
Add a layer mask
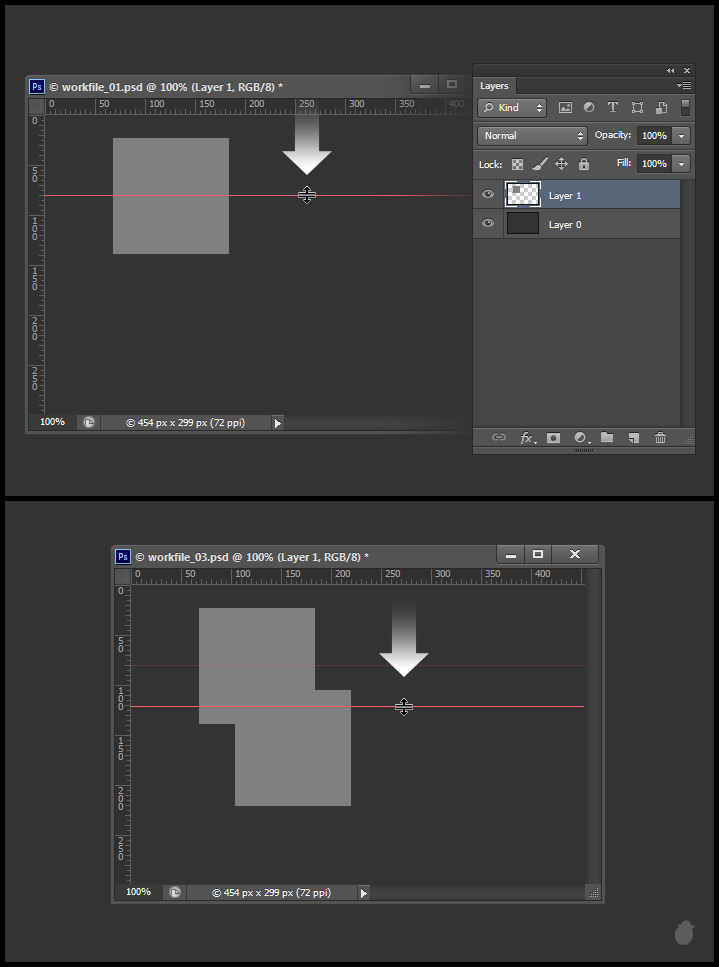[553, 438]
